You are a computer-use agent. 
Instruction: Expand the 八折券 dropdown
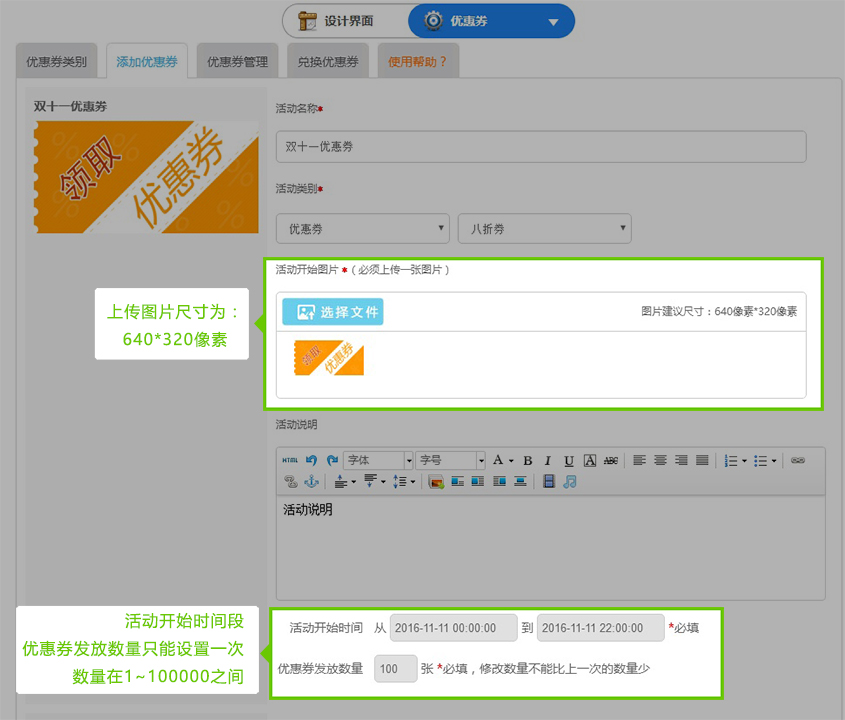pyautogui.click(x=544, y=229)
